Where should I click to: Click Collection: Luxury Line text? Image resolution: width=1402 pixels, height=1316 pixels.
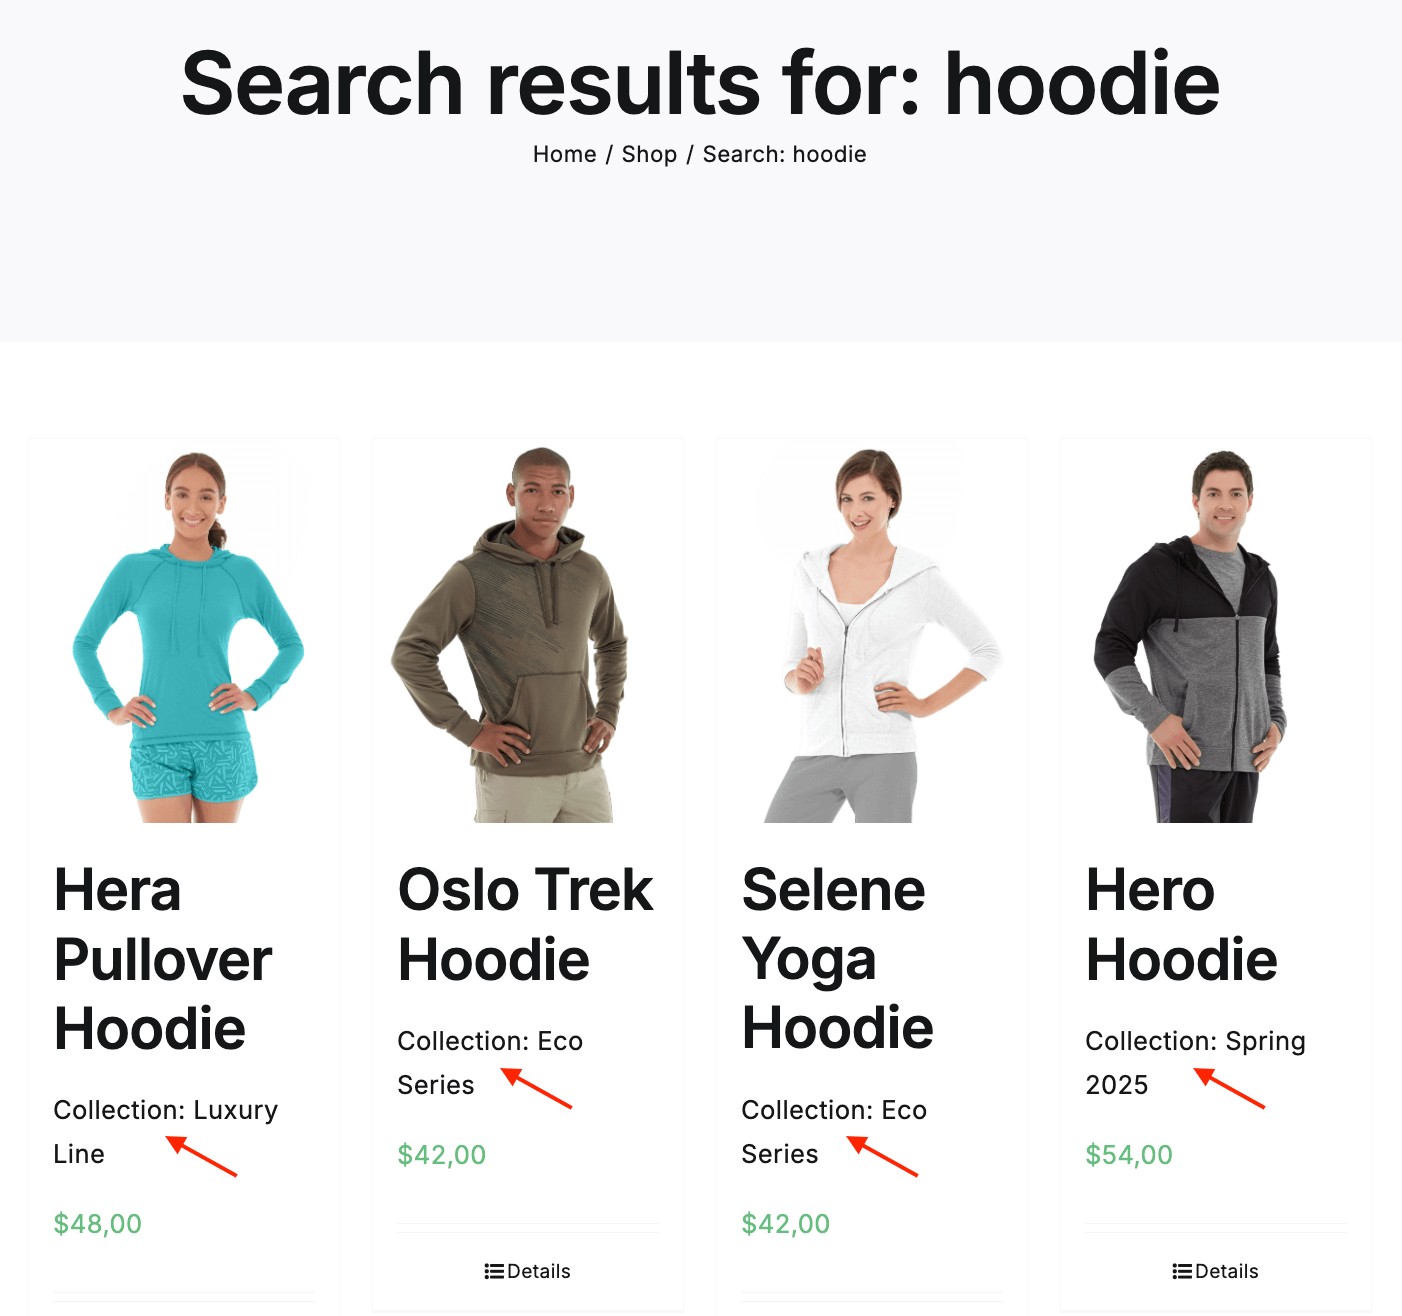coord(166,1132)
